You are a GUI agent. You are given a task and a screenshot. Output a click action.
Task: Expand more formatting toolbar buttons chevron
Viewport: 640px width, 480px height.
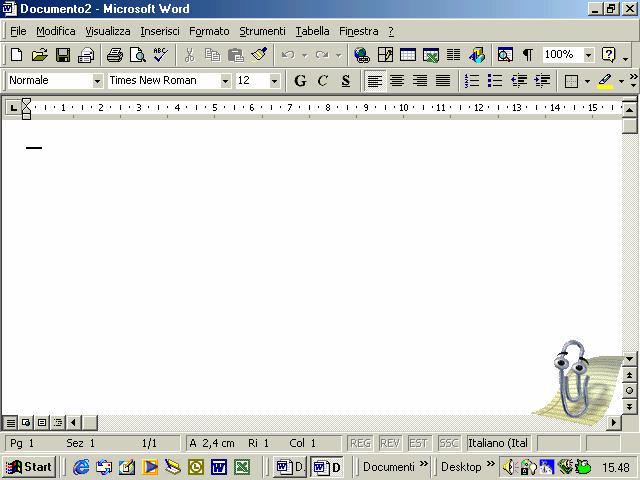point(633,80)
